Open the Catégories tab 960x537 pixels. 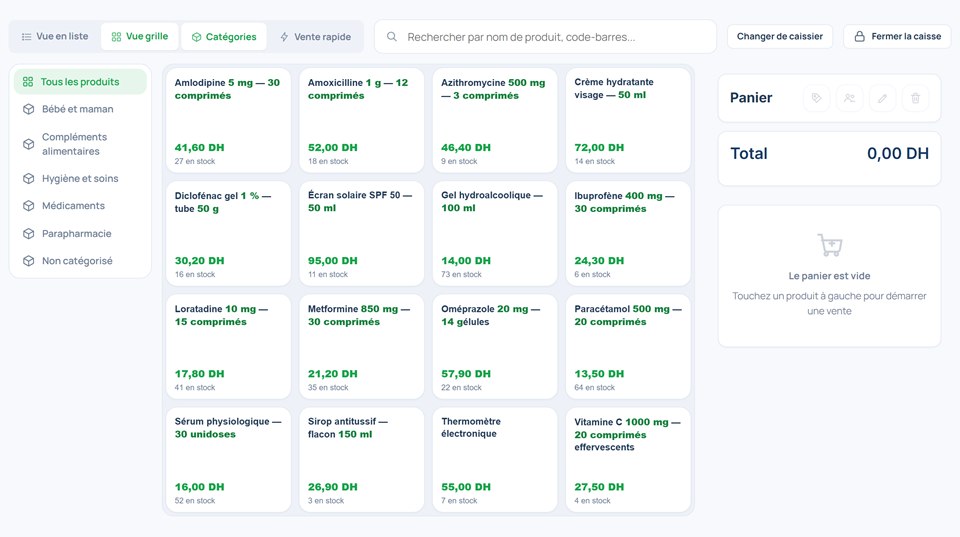[224, 36]
